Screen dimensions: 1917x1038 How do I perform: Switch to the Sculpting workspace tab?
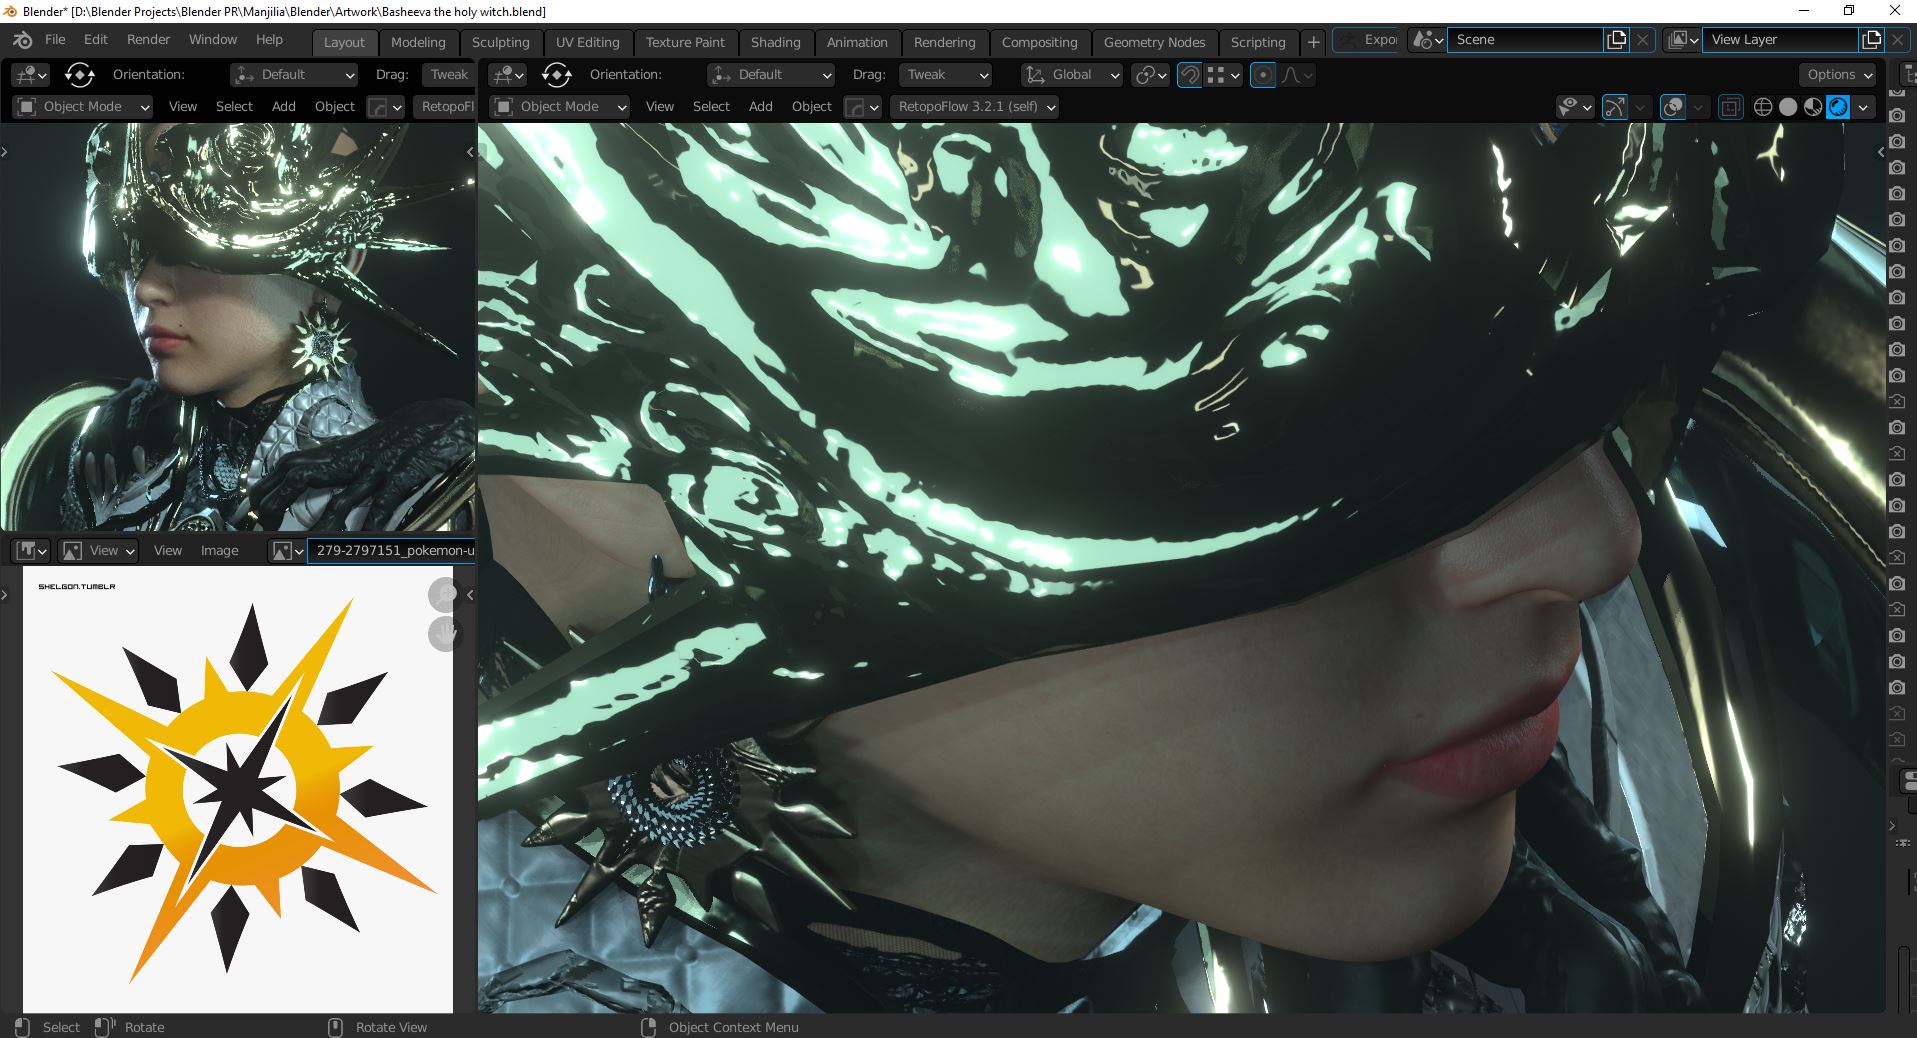pyautogui.click(x=500, y=42)
